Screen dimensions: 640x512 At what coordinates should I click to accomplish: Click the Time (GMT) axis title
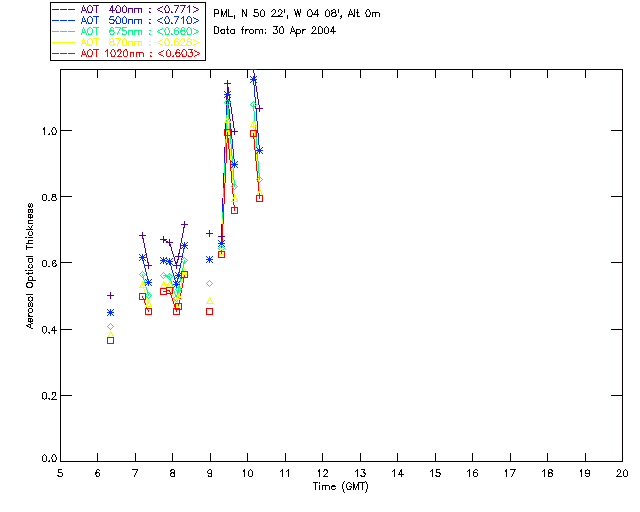coord(340,487)
